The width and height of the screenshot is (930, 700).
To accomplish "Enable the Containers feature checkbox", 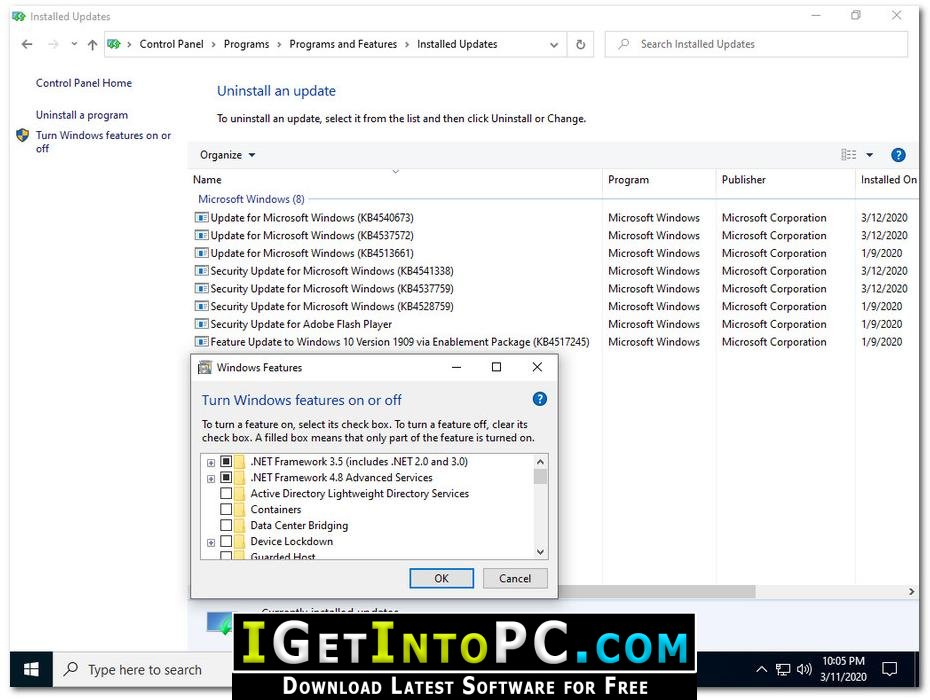I will pos(226,509).
